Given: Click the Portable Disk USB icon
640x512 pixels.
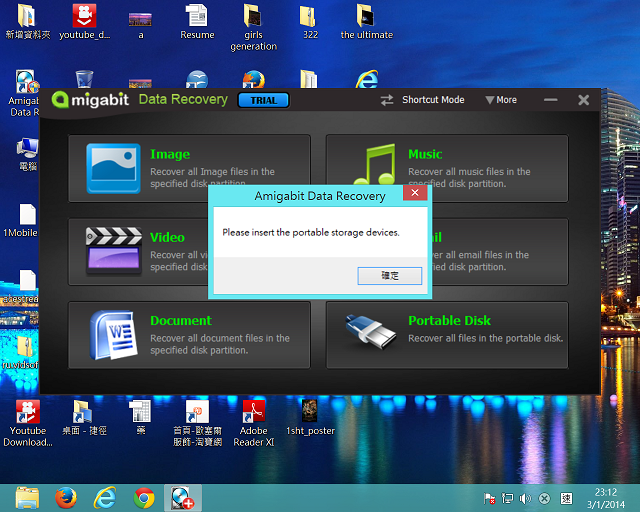Looking at the screenshot, I should tap(370, 331).
